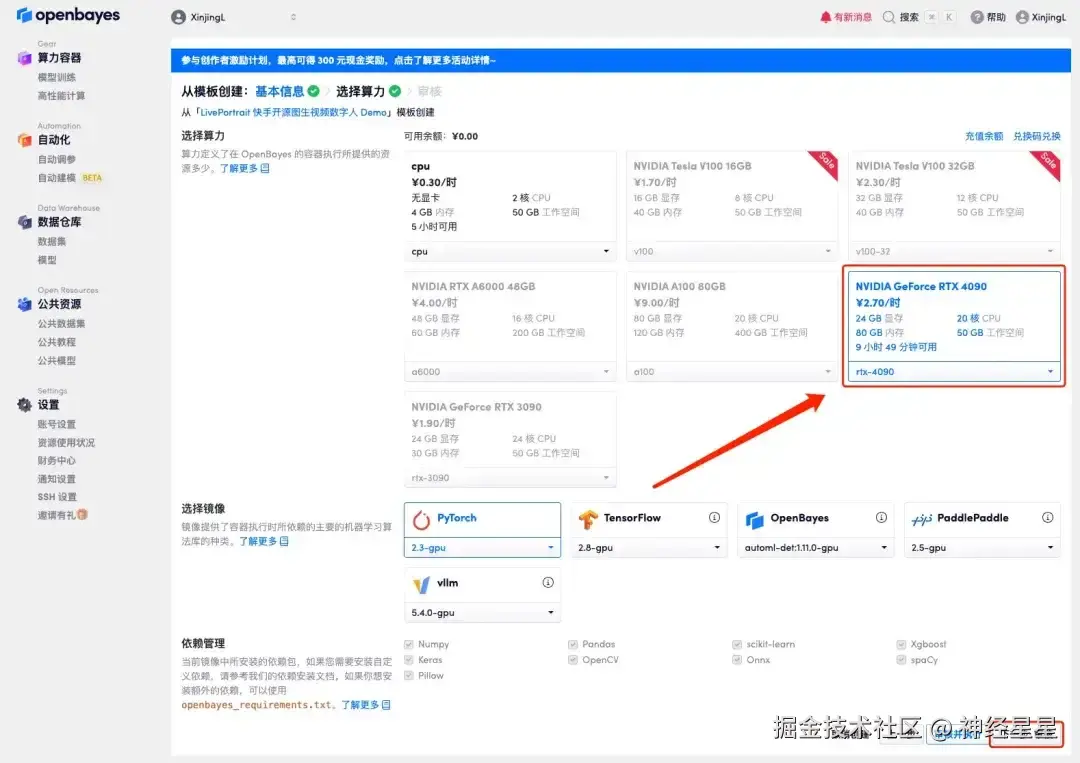Click the XinjingL account avatar beside logo

pos(178,17)
